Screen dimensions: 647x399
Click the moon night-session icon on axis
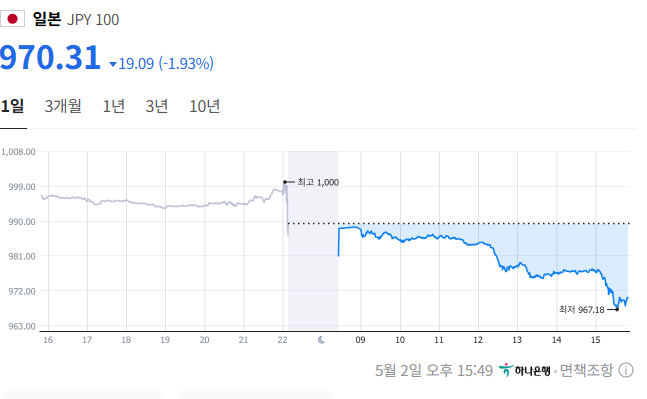pyautogui.click(x=321, y=340)
